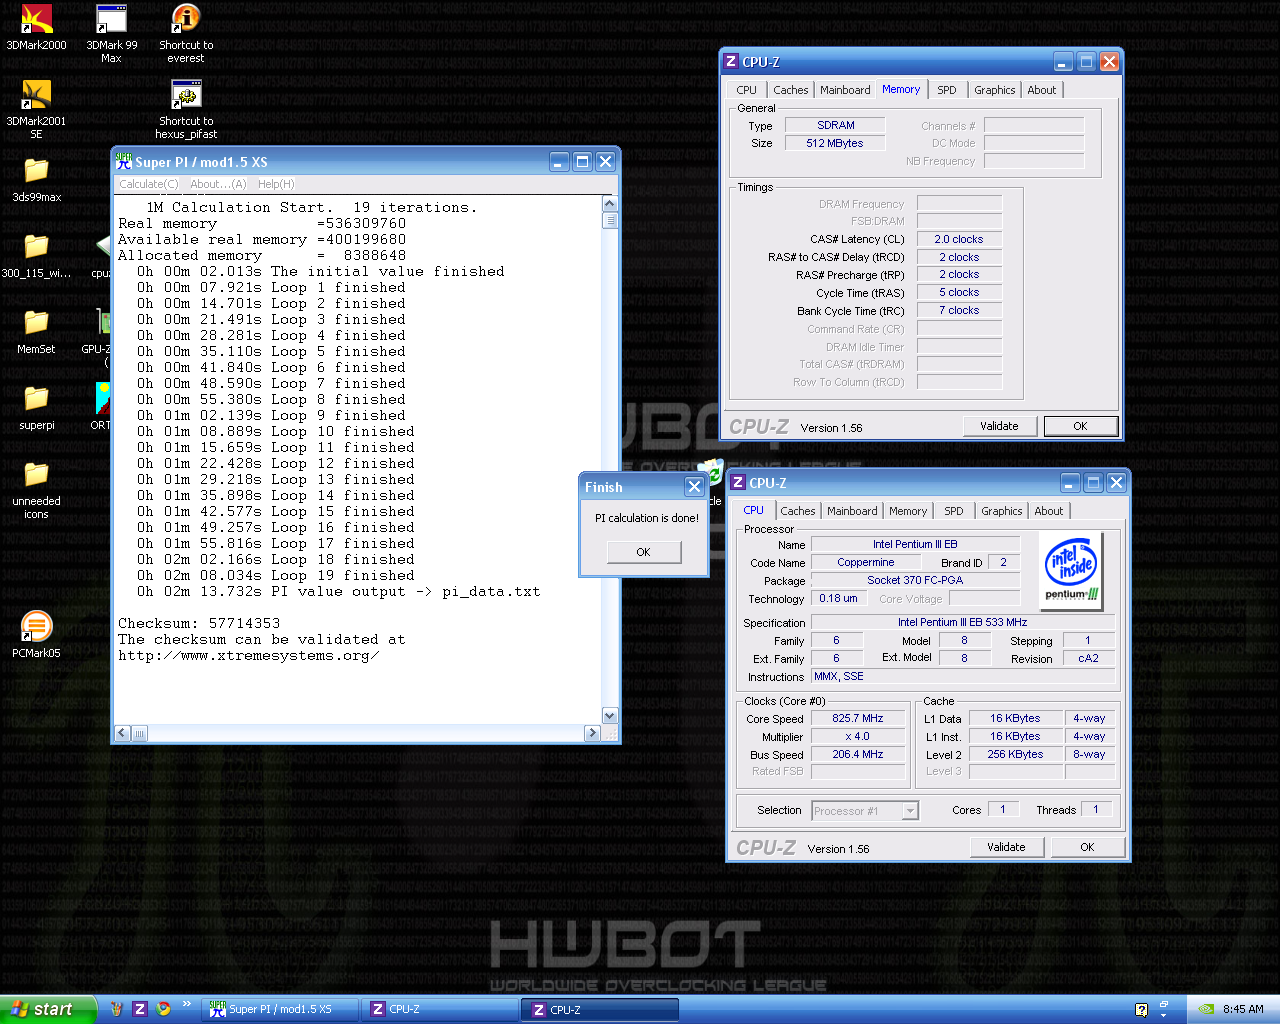Viewport: 1280px width, 1024px height.
Task: Select the 300_115_wi... folder icon
Action: point(37,255)
